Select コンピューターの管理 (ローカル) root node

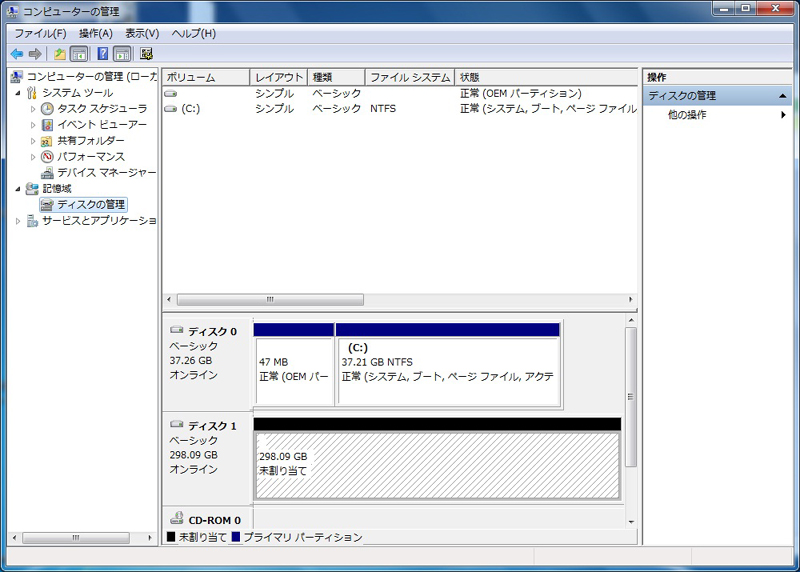84,77
